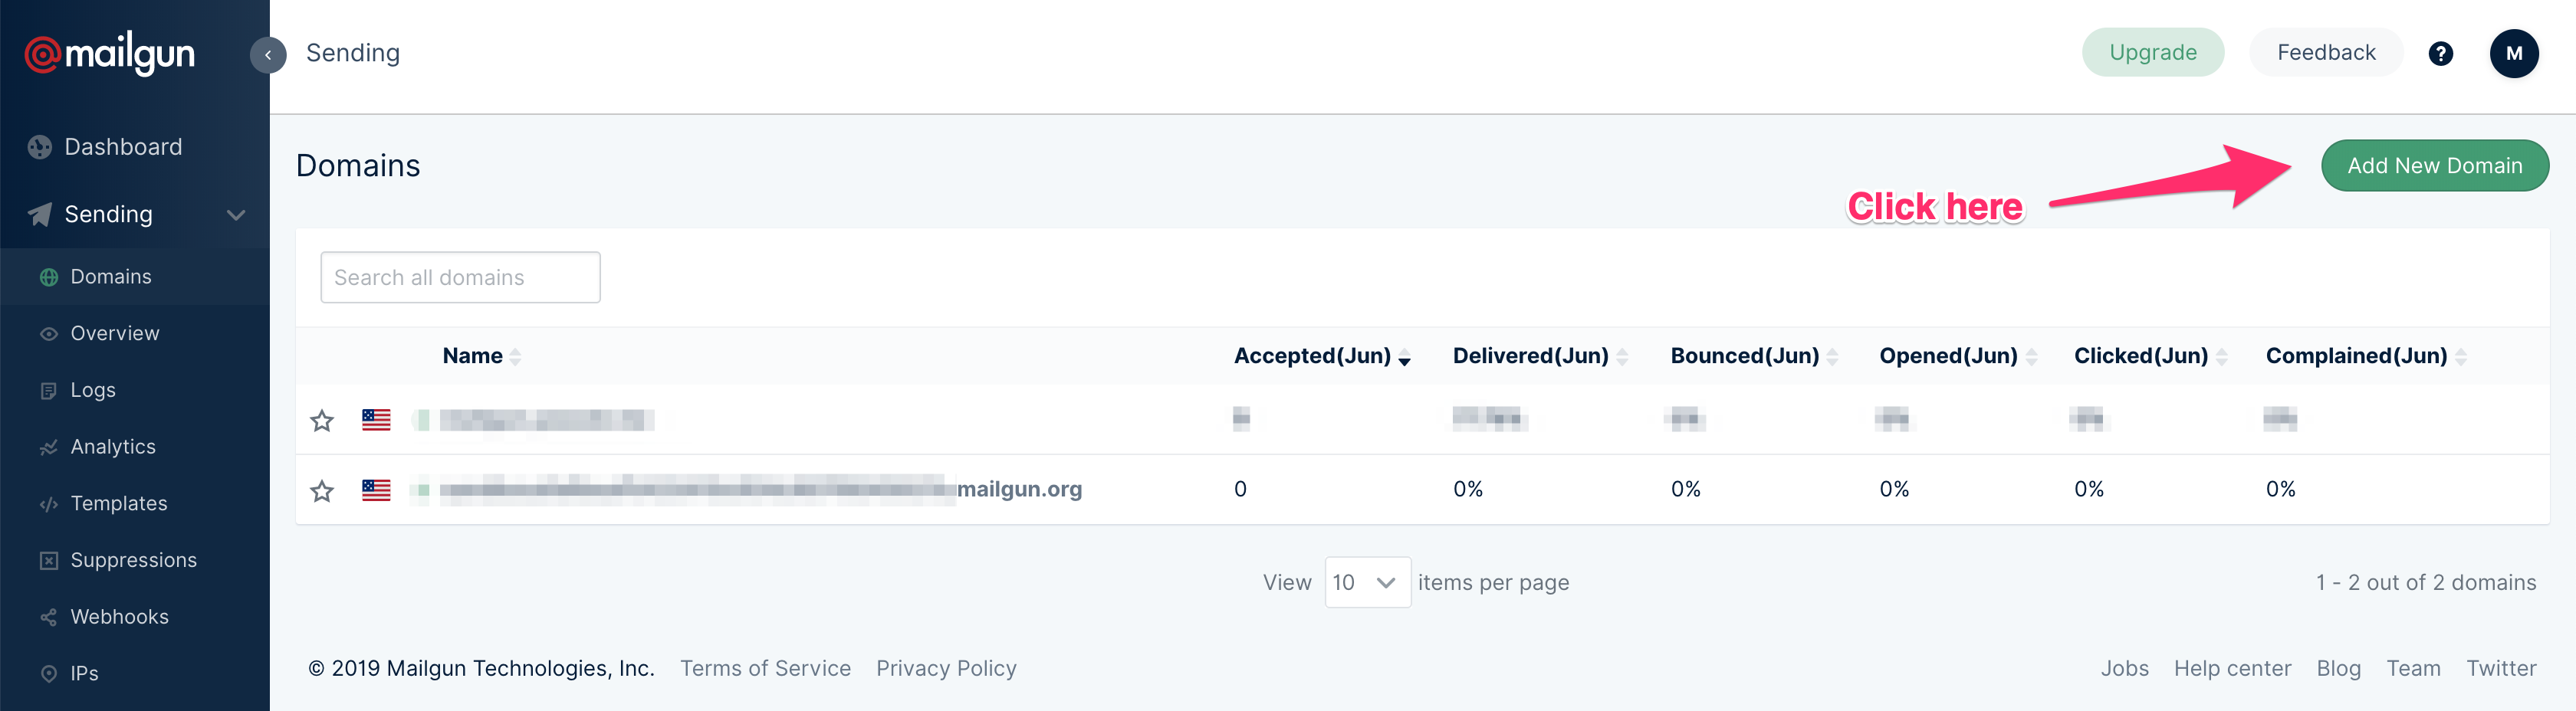2576x711 pixels.
Task: Open Webhooks in the sidebar
Action: point(119,617)
